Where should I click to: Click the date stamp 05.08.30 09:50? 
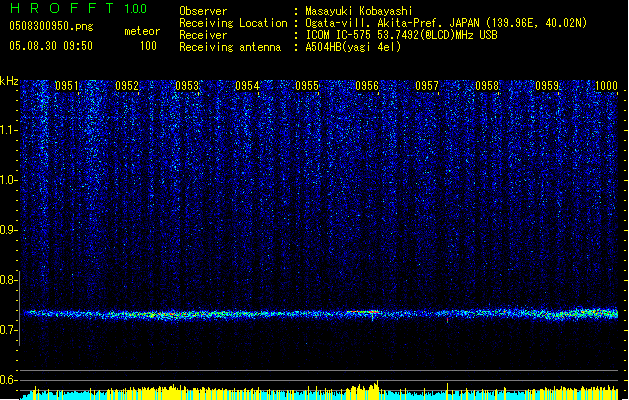(51, 46)
